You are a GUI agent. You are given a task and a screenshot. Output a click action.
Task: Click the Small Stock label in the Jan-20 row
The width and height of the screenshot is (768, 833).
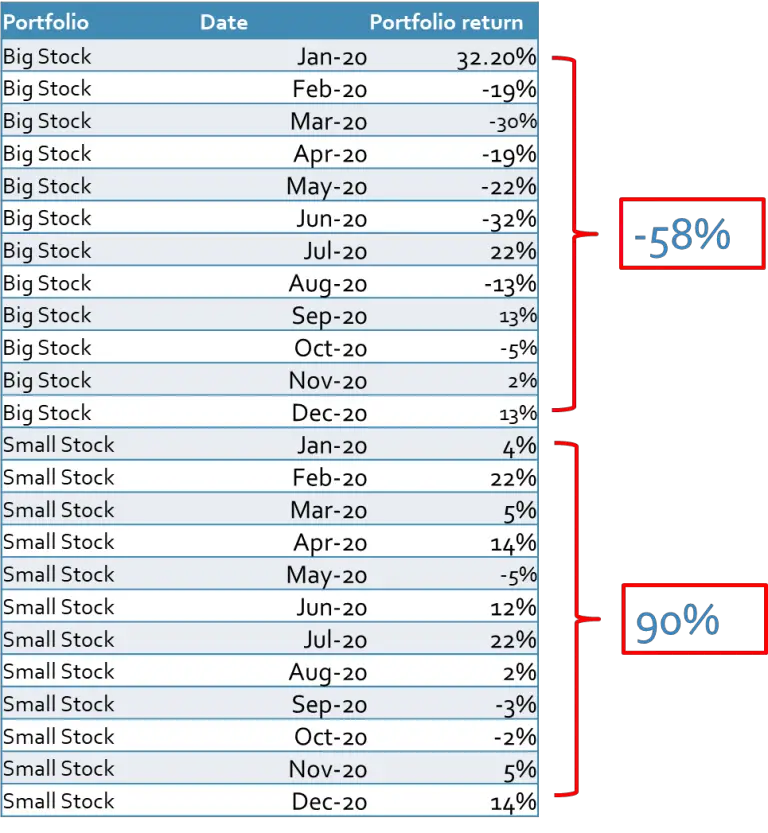[59, 445]
